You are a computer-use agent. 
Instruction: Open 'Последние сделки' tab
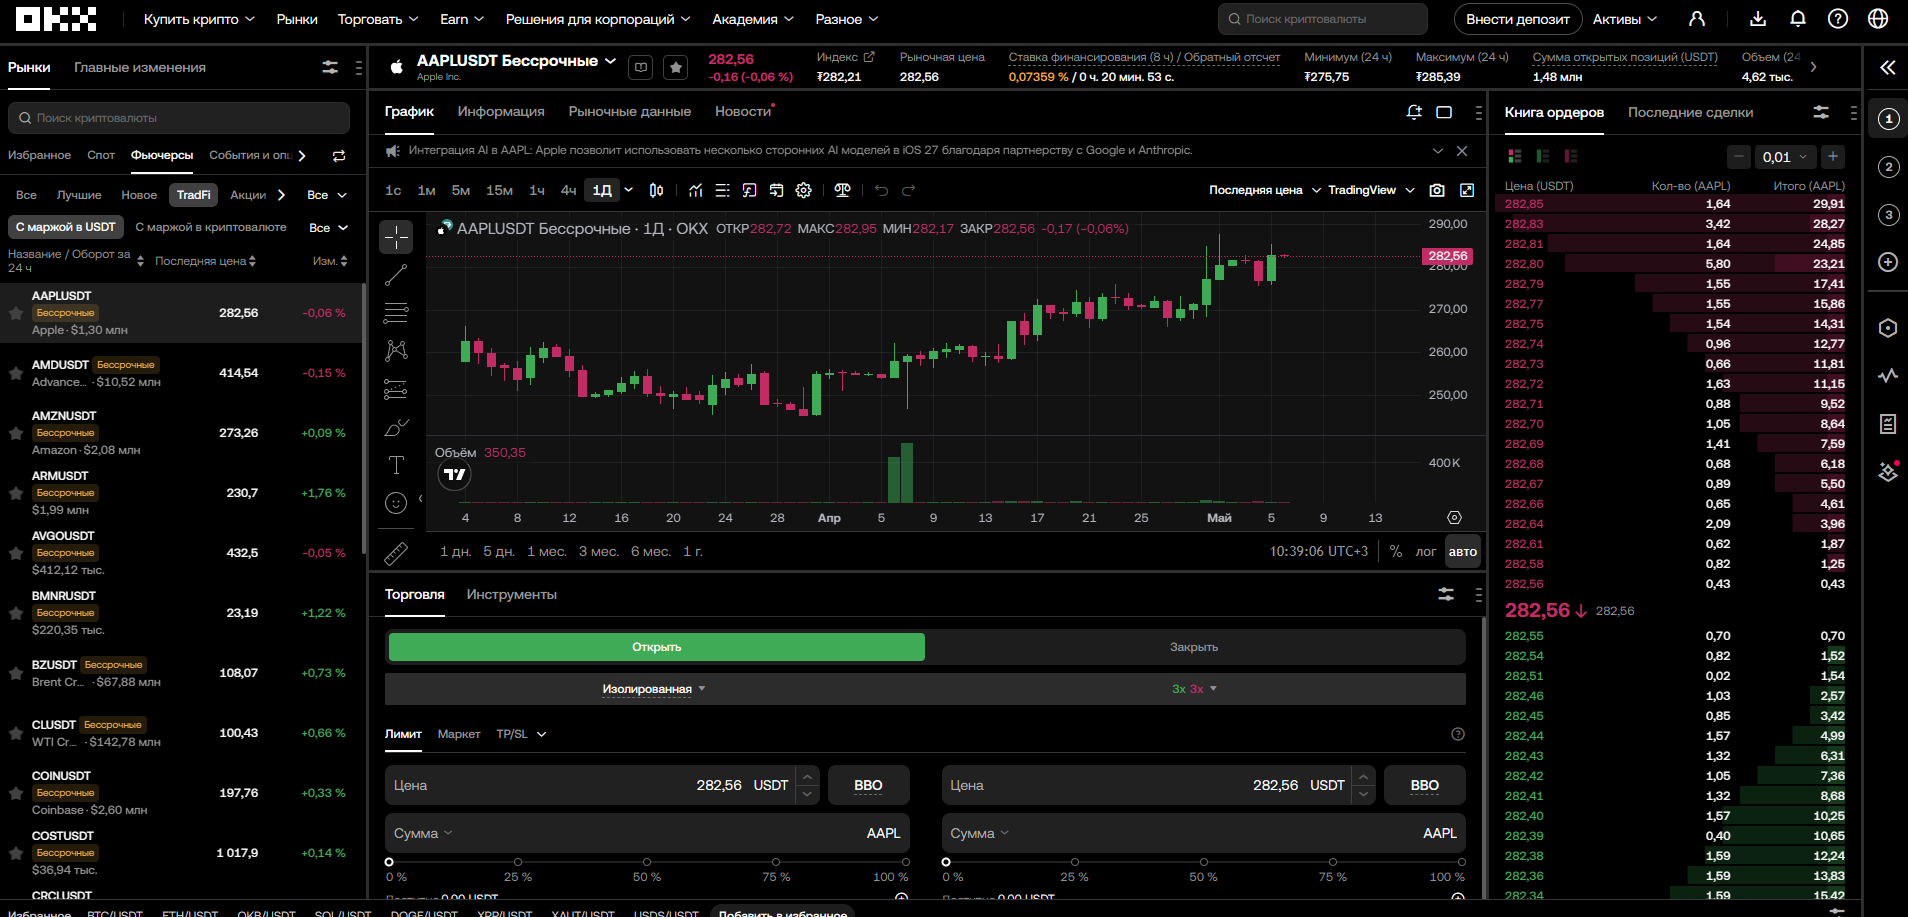pos(1690,112)
